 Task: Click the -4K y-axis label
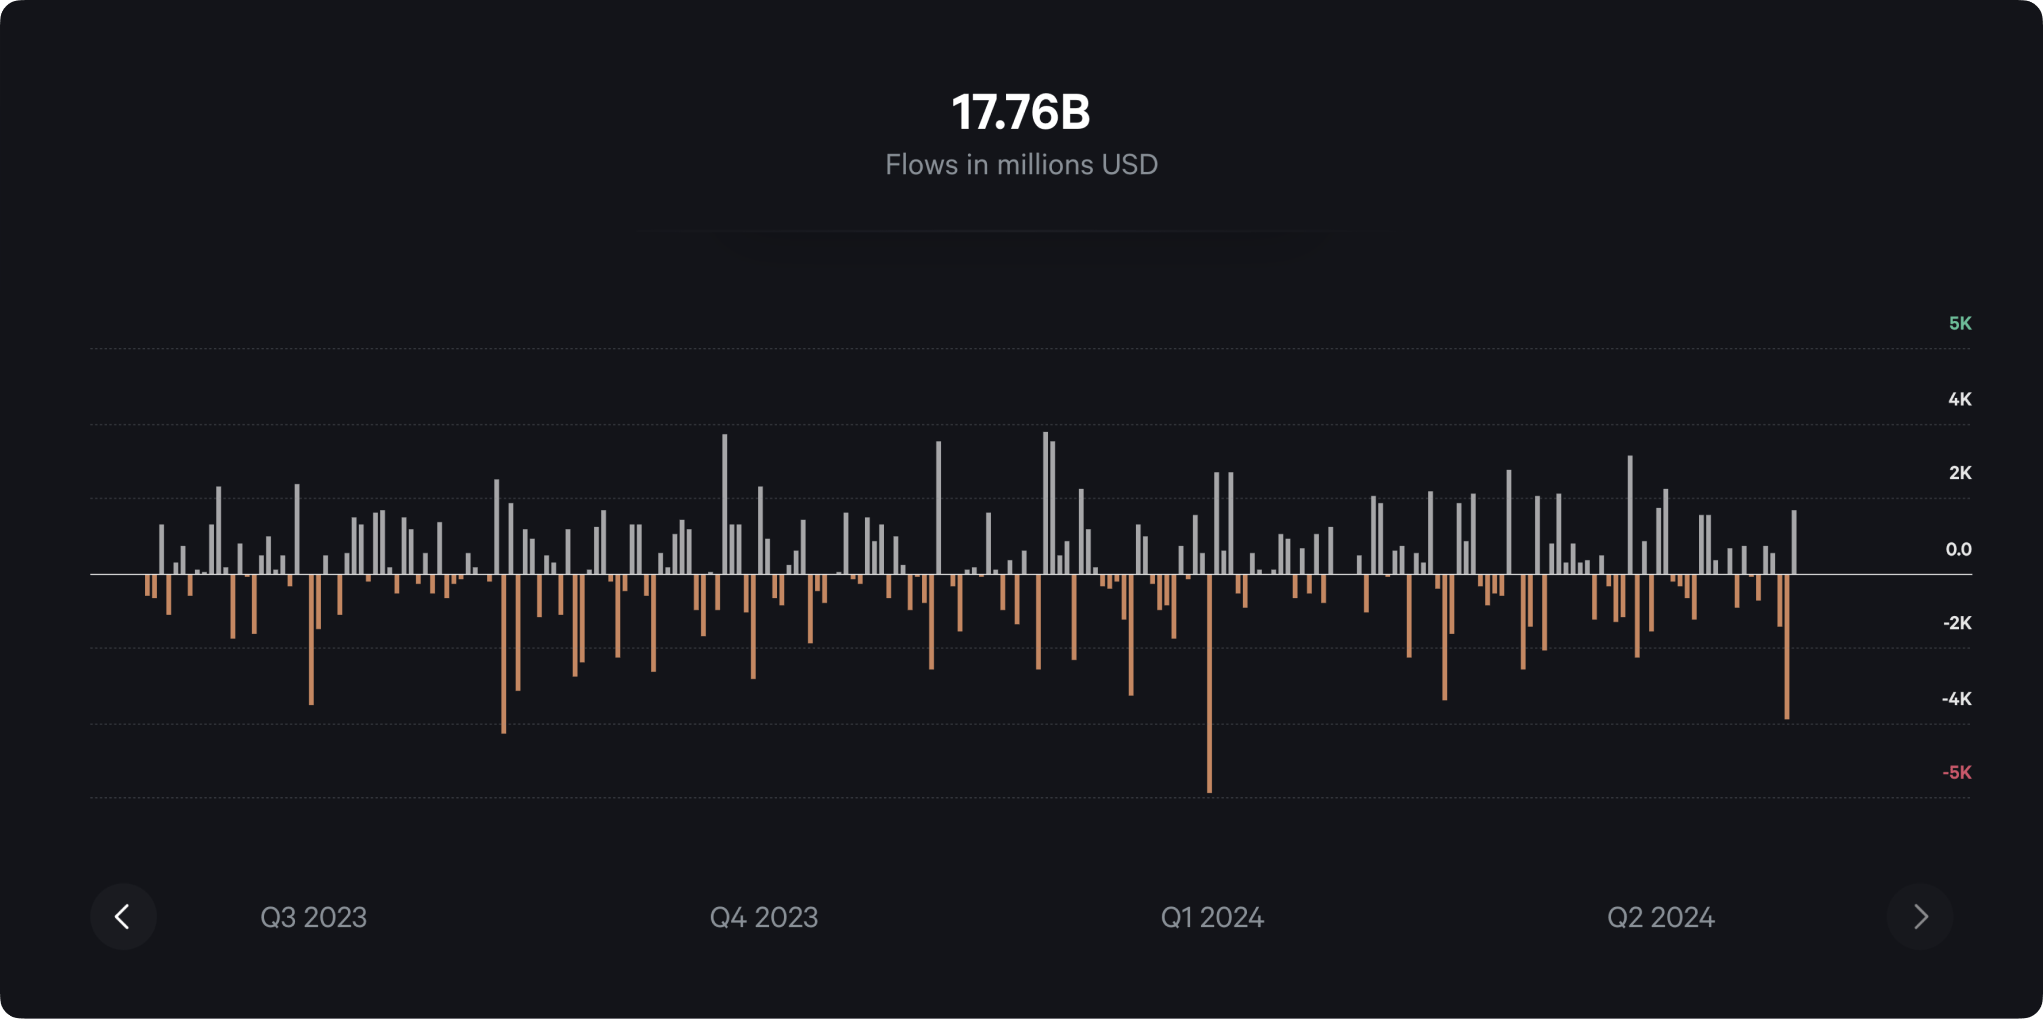tap(1956, 699)
